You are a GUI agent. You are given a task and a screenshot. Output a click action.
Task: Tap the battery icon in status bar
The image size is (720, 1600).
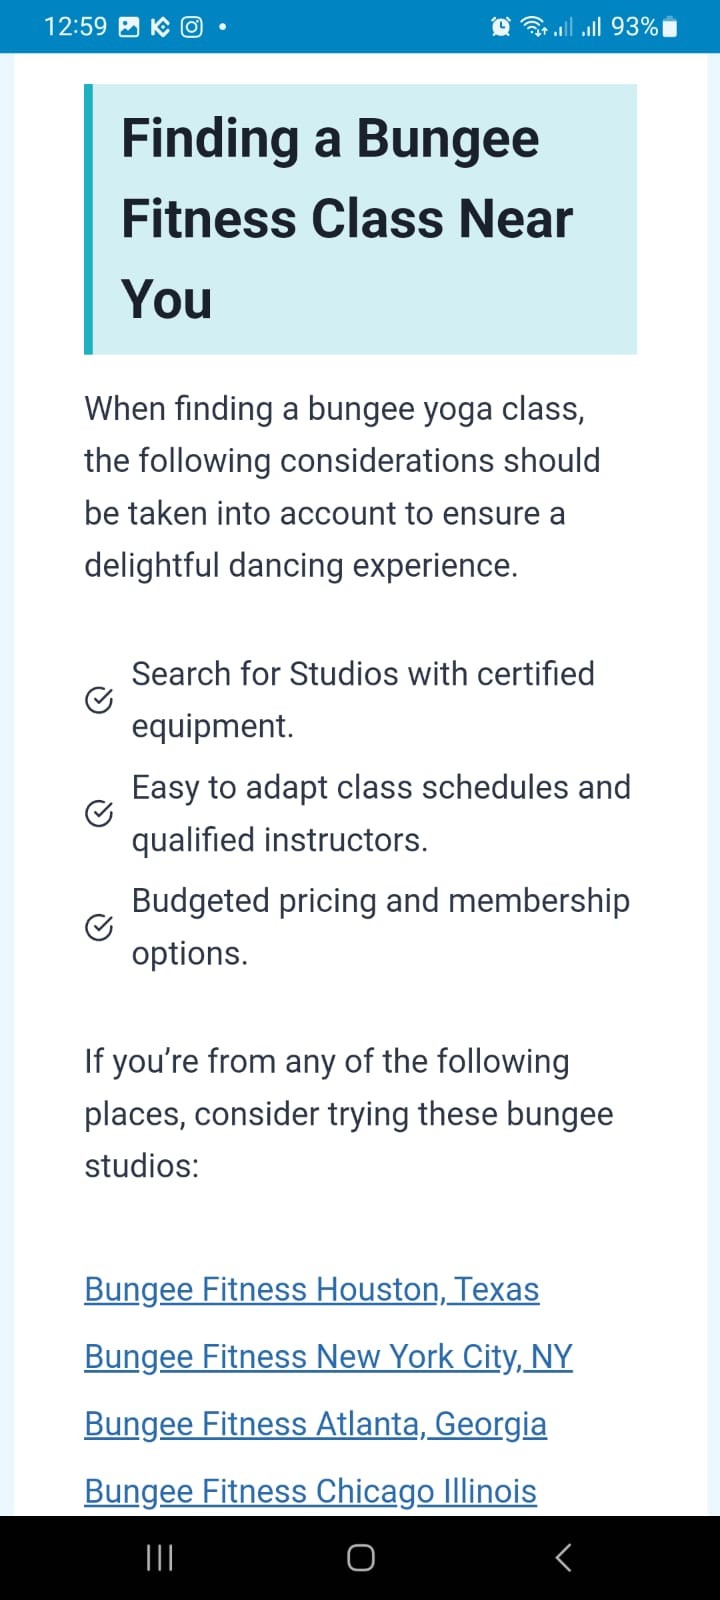pos(670,27)
